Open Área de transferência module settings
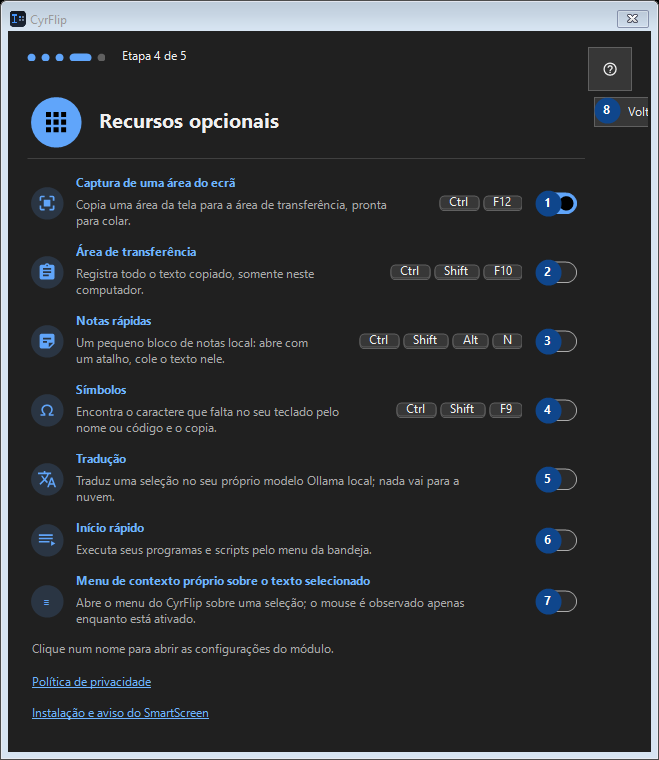659x760 pixels. 136,252
